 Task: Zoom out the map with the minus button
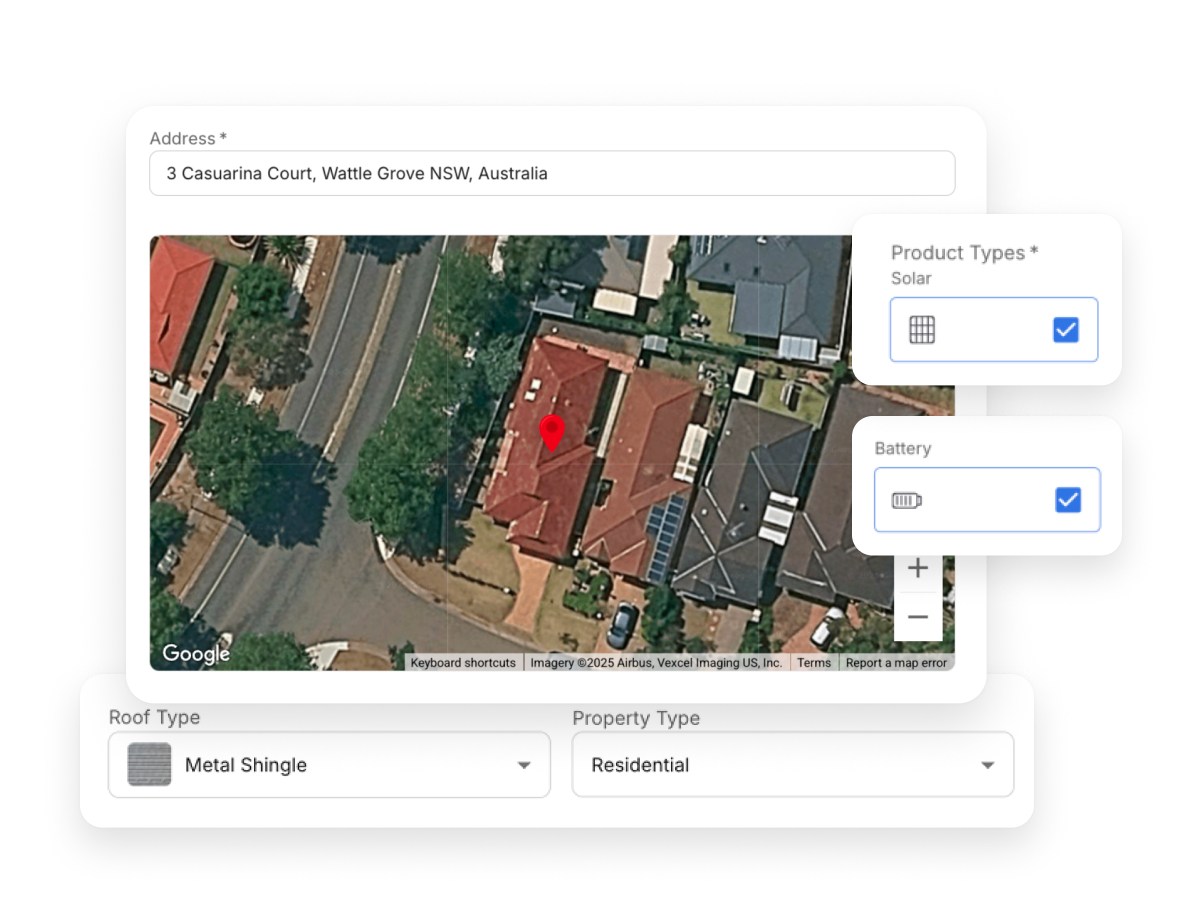pyautogui.click(x=918, y=617)
